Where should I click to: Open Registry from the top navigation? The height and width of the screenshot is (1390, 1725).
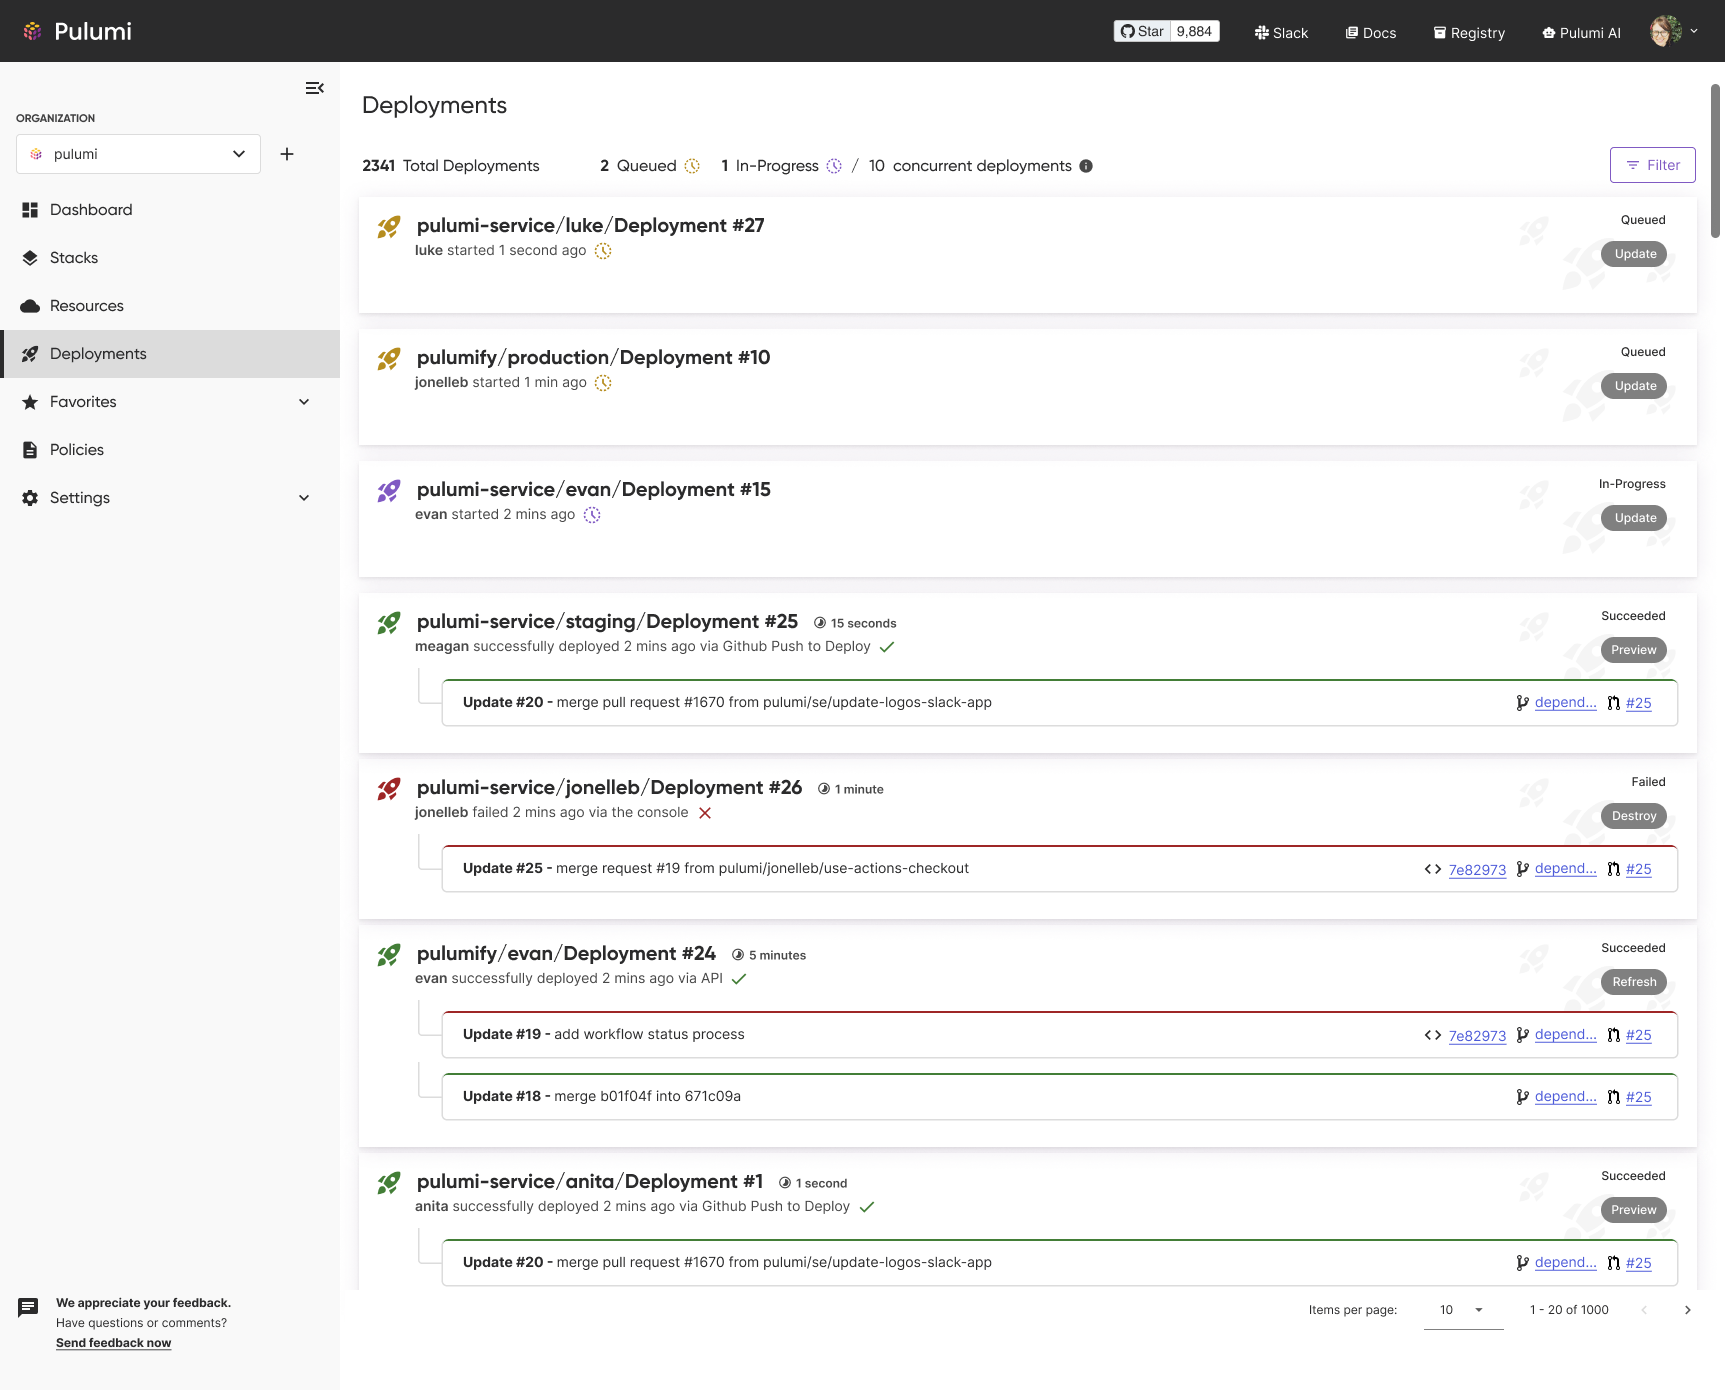pyautogui.click(x=1469, y=33)
